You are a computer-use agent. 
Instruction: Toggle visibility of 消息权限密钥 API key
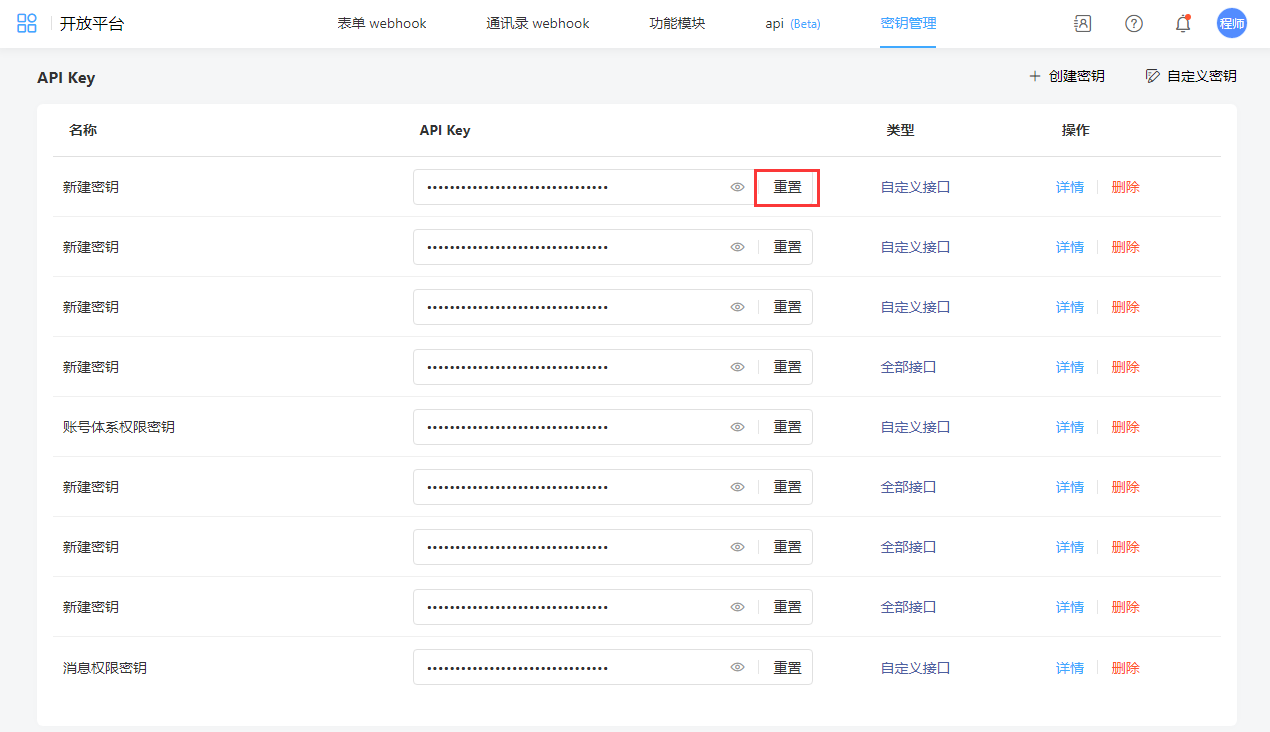coord(737,667)
